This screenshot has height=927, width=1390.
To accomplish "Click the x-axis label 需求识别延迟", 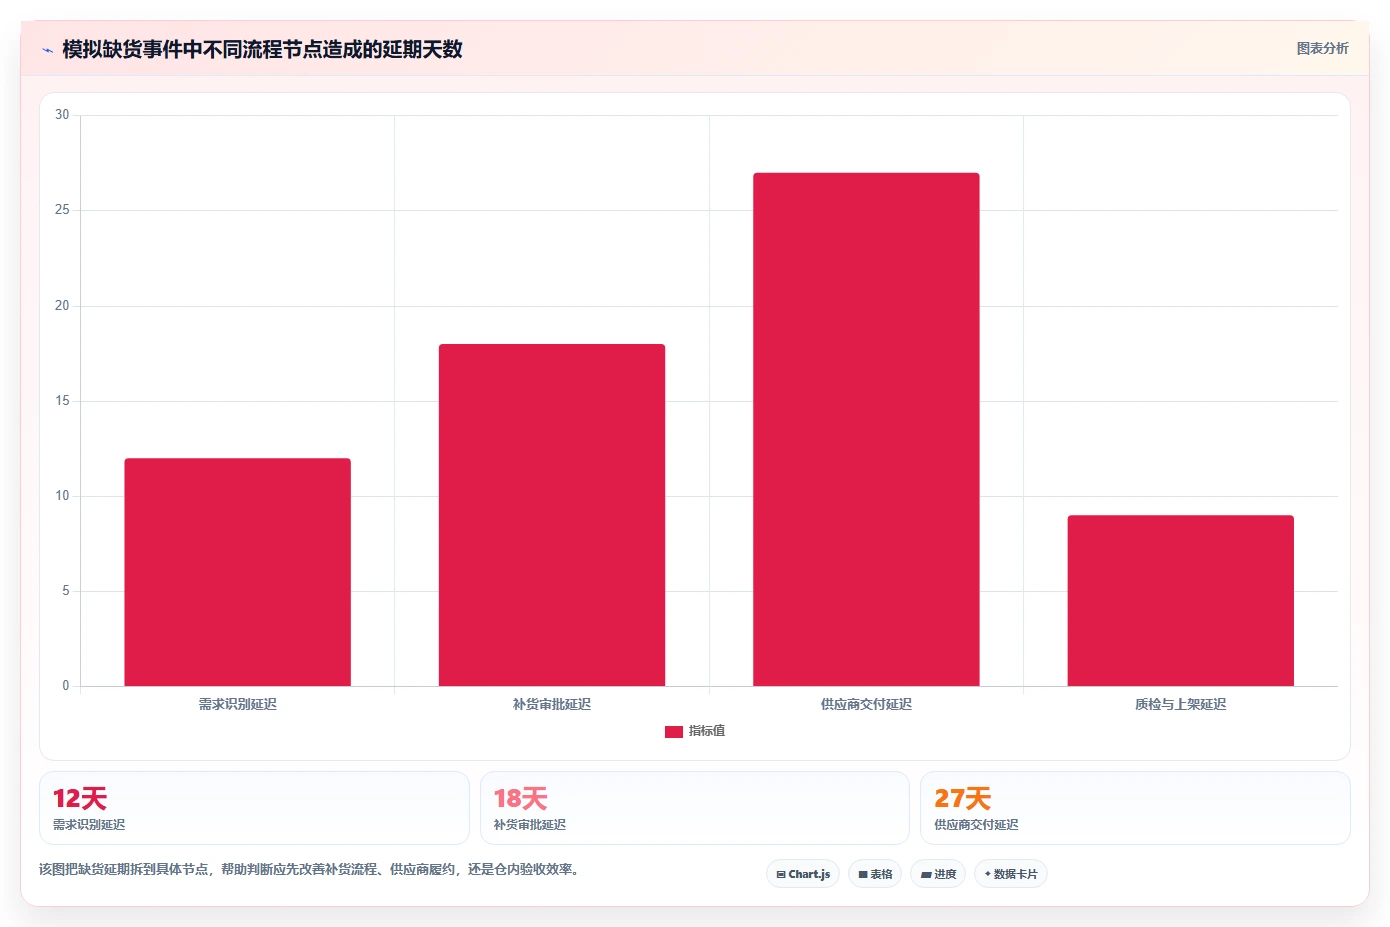I will coord(237,704).
